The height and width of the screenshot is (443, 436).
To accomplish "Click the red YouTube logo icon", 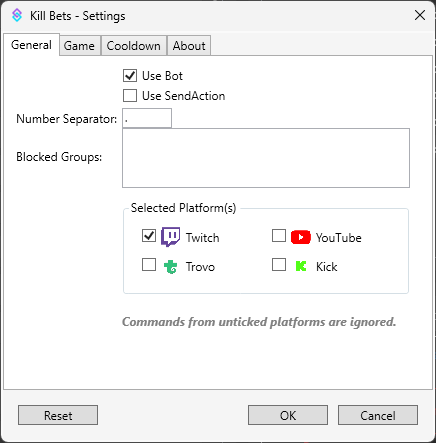I will pyautogui.click(x=300, y=237).
